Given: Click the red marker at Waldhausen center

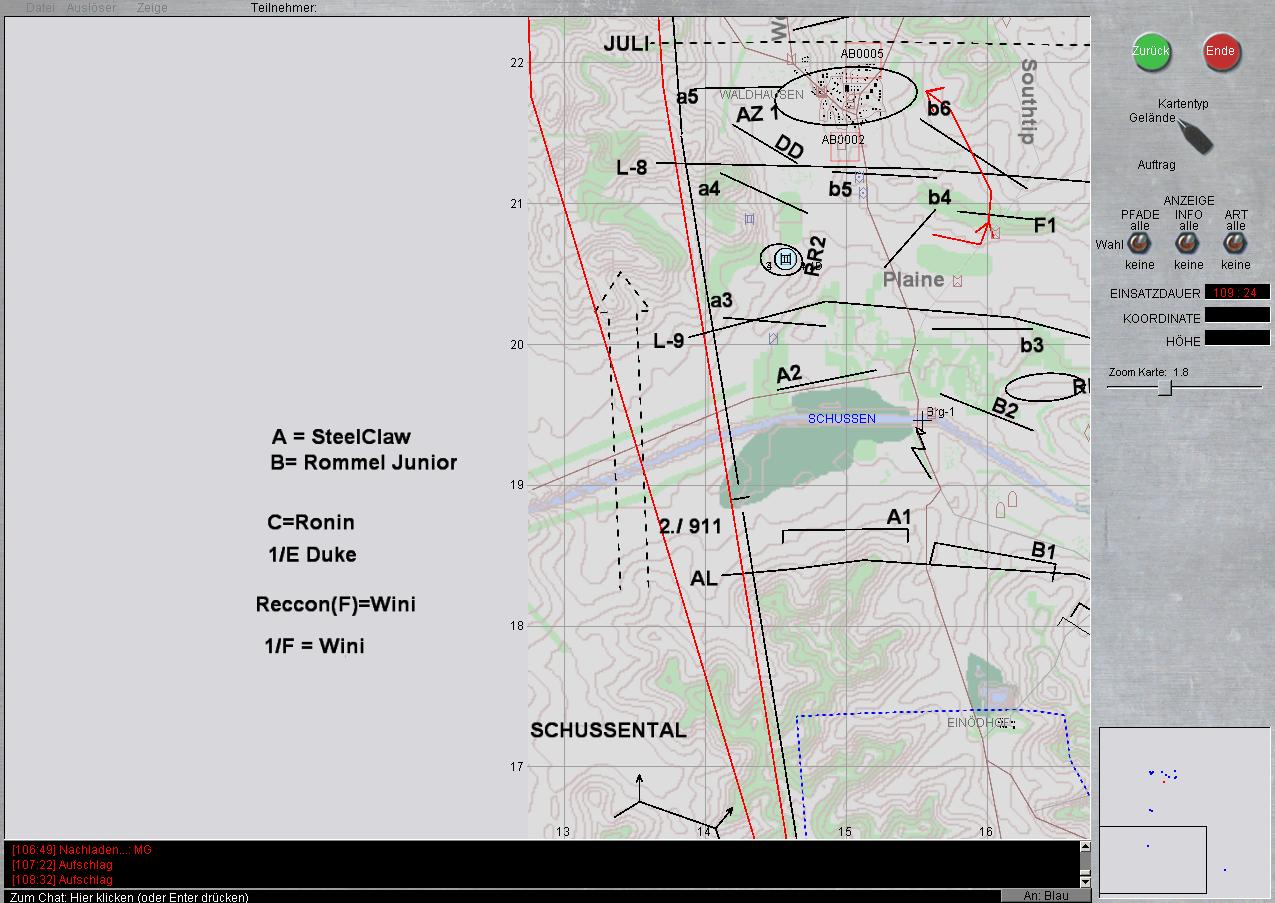Looking at the screenshot, I should pyautogui.click(x=822, y=91).
